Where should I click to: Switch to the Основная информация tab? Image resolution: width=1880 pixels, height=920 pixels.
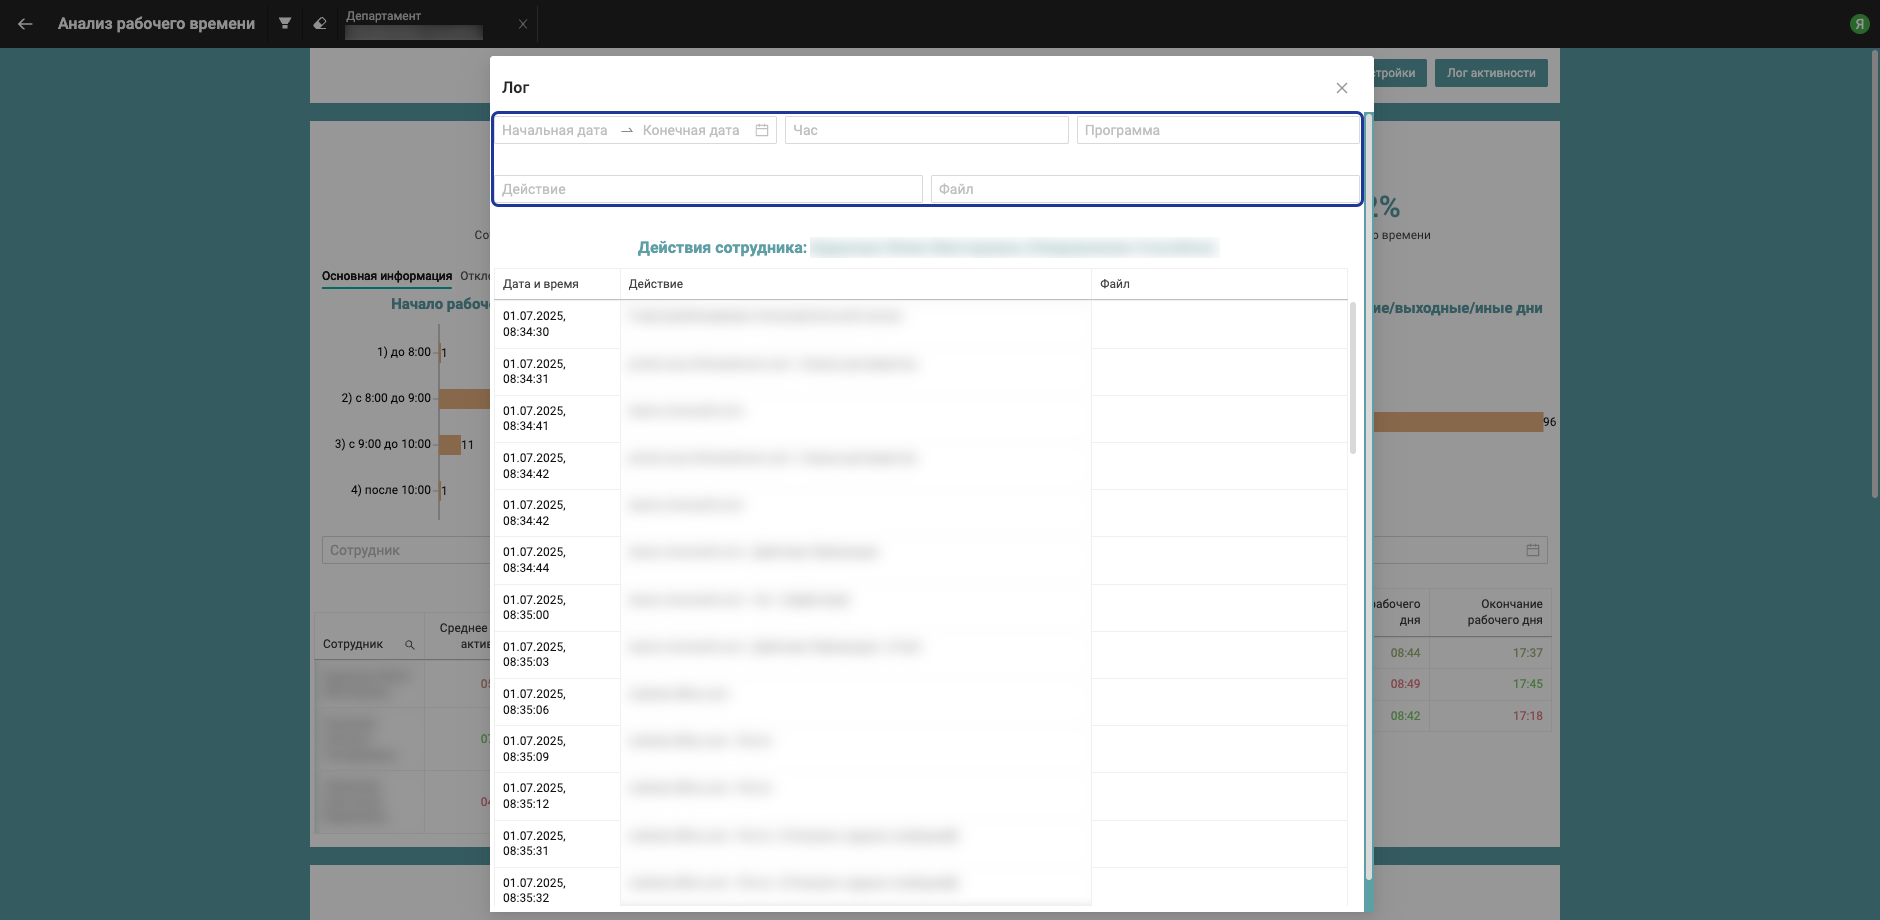[387, 276]
